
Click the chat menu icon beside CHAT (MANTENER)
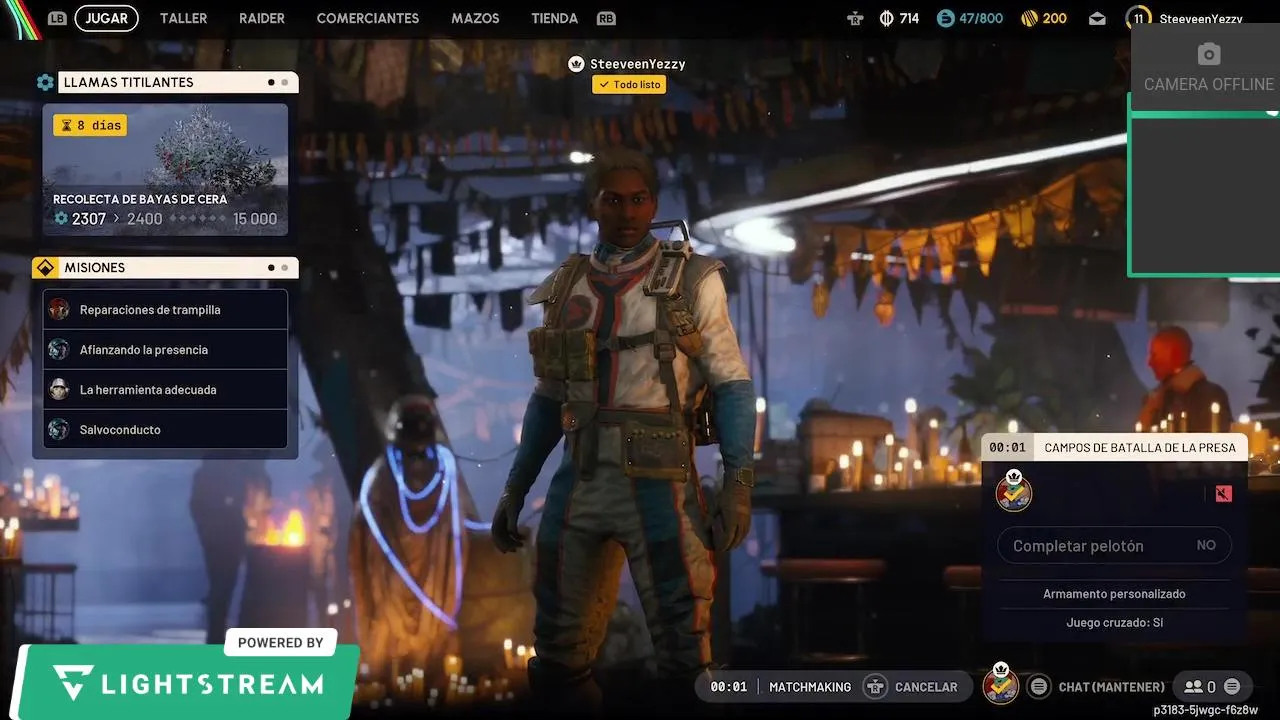coord(1039,687)
